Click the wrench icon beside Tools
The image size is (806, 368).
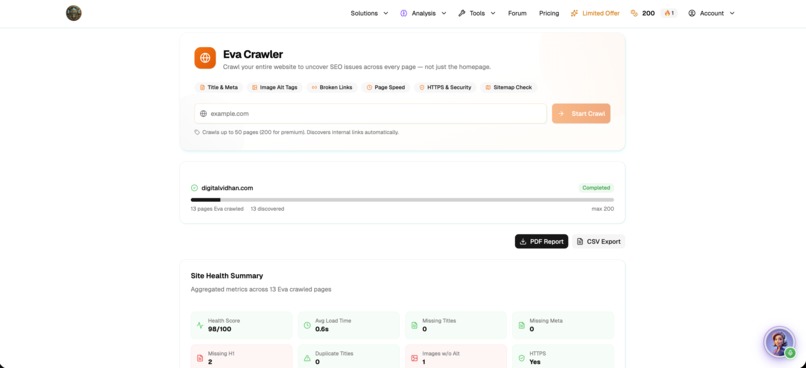(x=461, y=13)
